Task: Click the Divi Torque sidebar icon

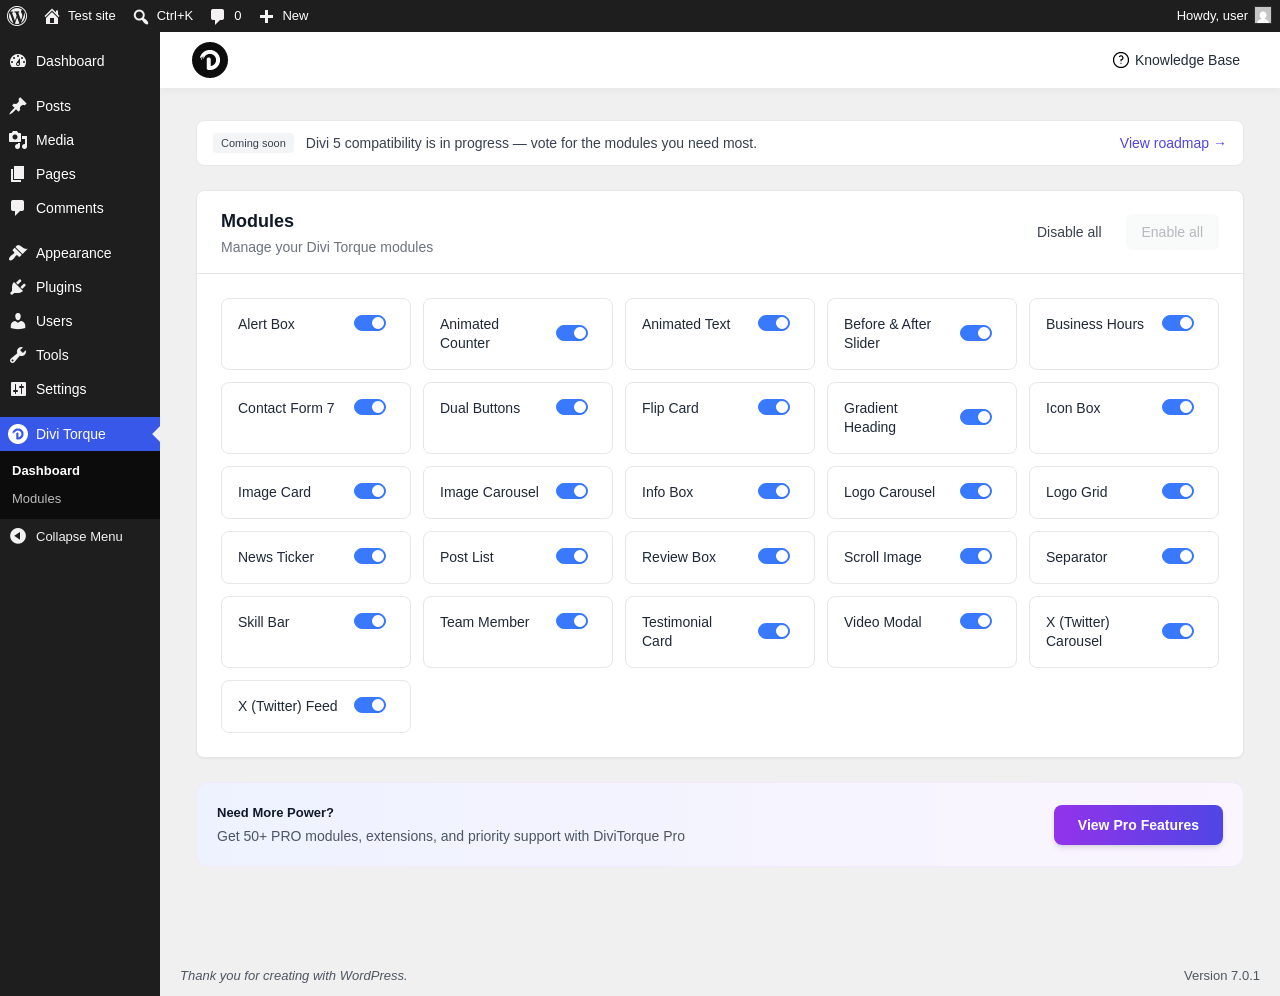Action: click(x=18, y=434)
